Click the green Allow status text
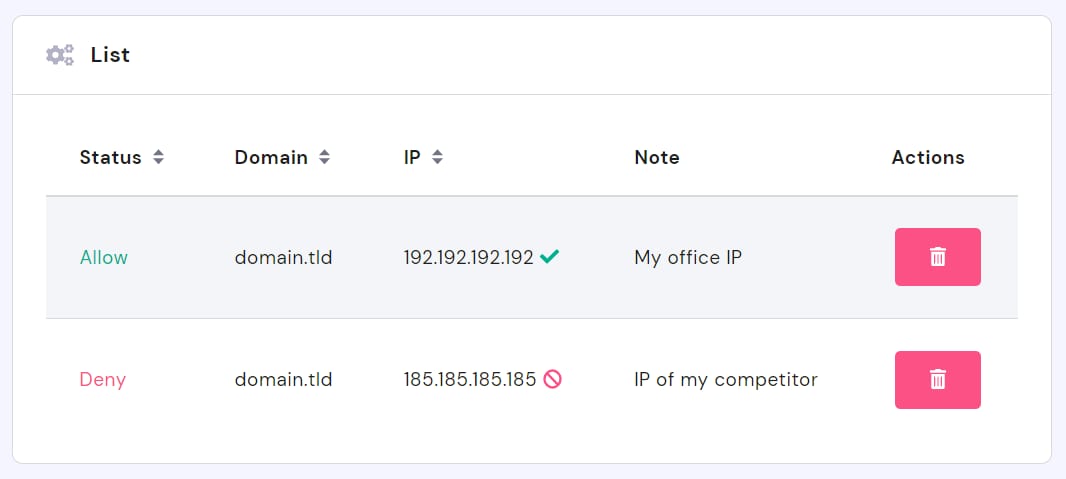This screenshot has height=479, width=1066. click(x=104, y=257)
